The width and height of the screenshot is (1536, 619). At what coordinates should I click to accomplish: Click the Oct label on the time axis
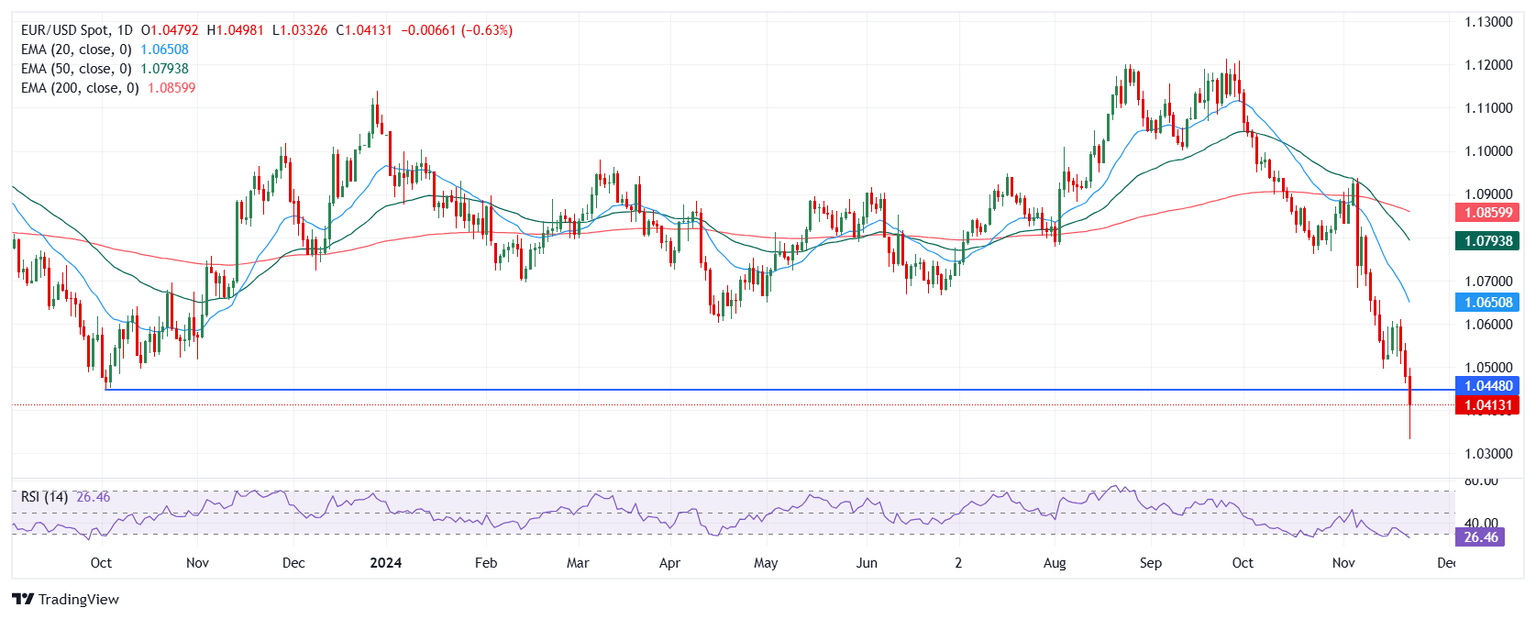101,563
